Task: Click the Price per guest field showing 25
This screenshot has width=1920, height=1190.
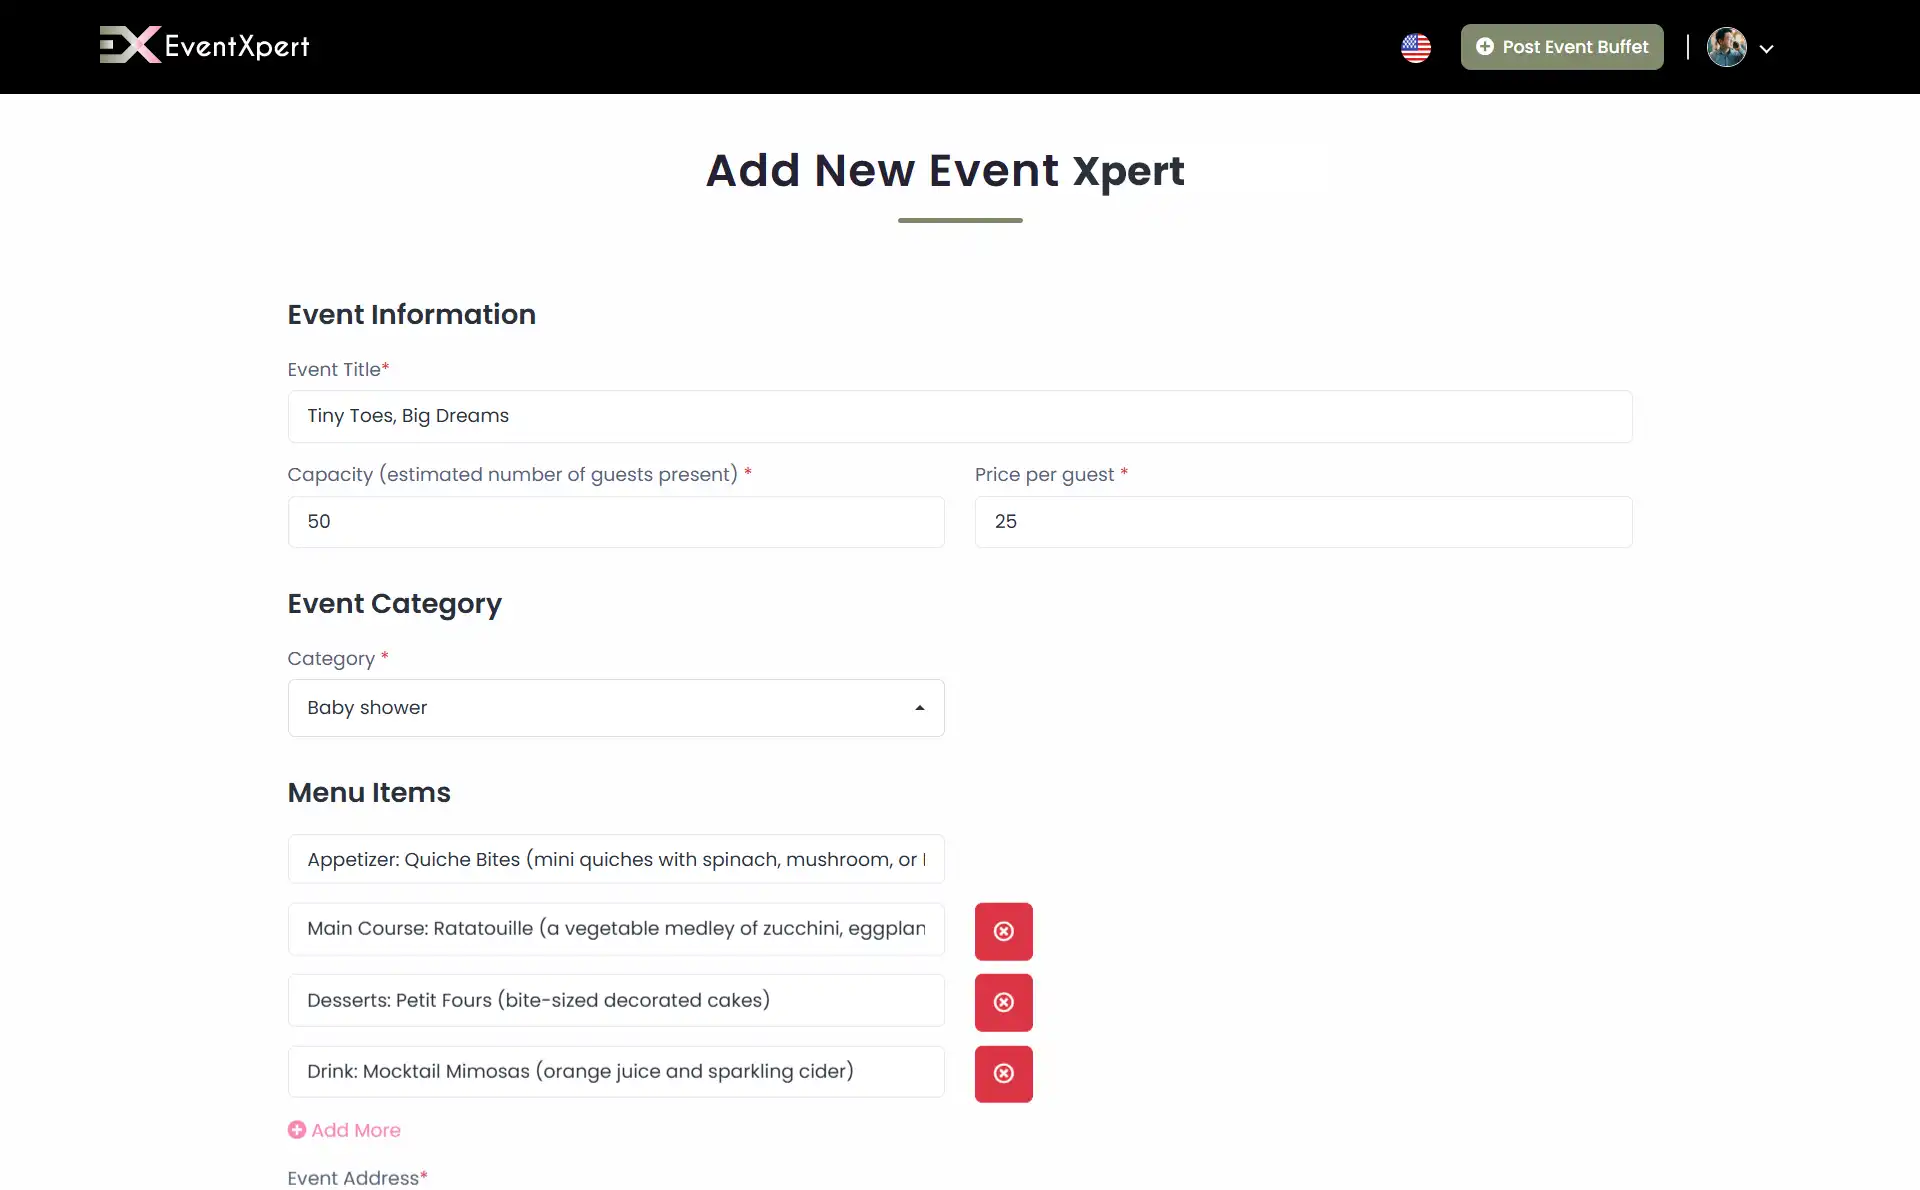Action: point(1302,521)
